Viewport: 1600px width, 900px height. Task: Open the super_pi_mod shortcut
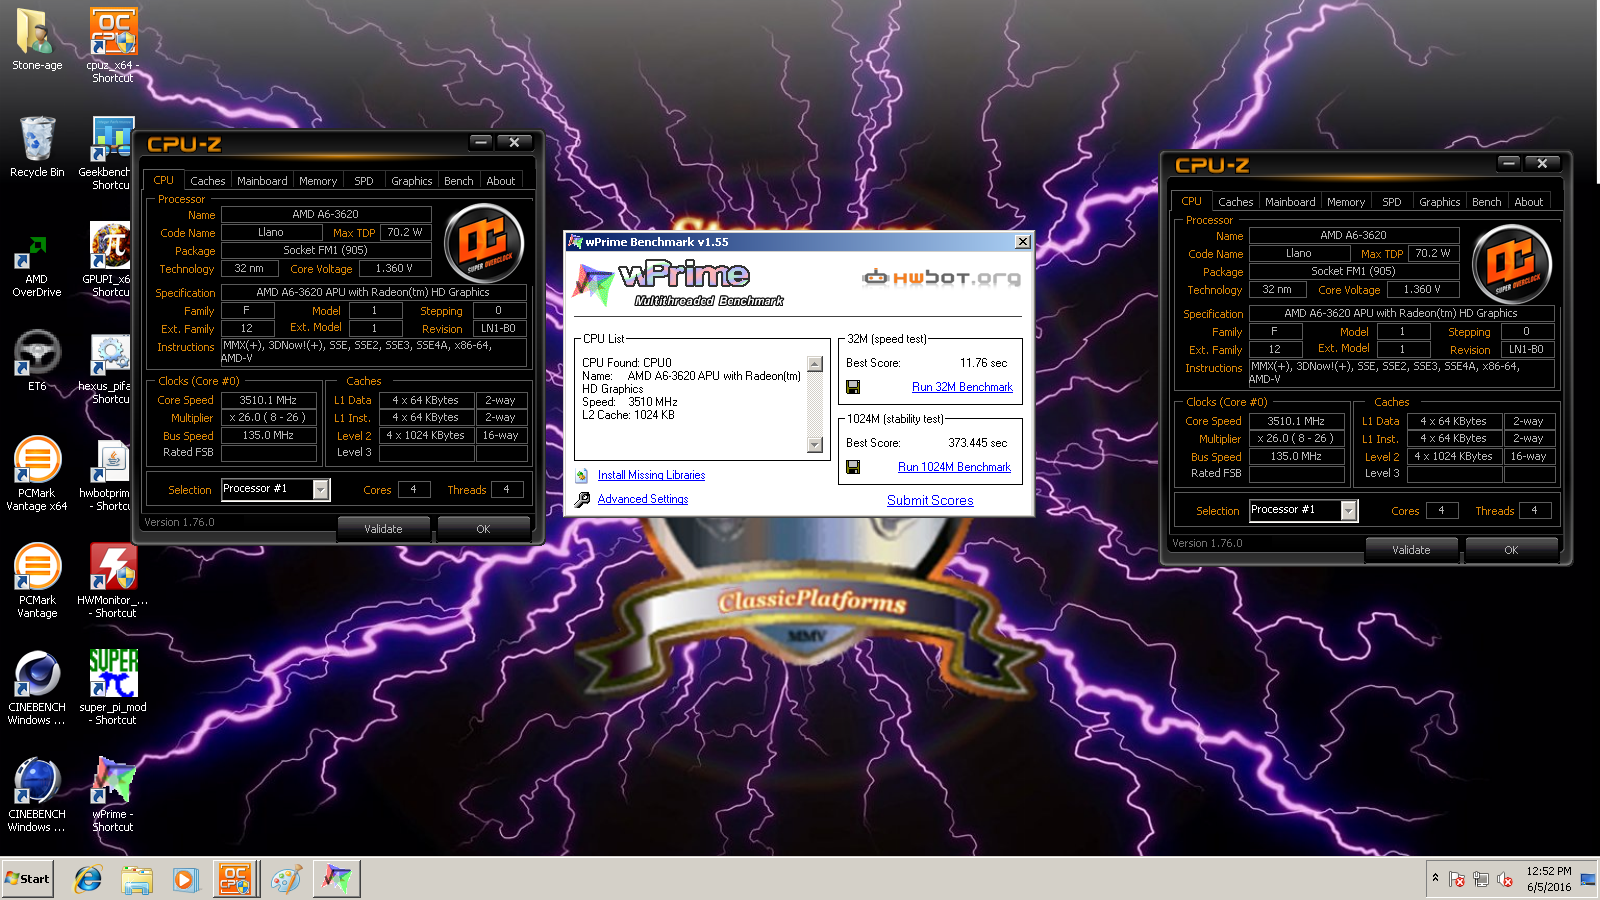113,687
